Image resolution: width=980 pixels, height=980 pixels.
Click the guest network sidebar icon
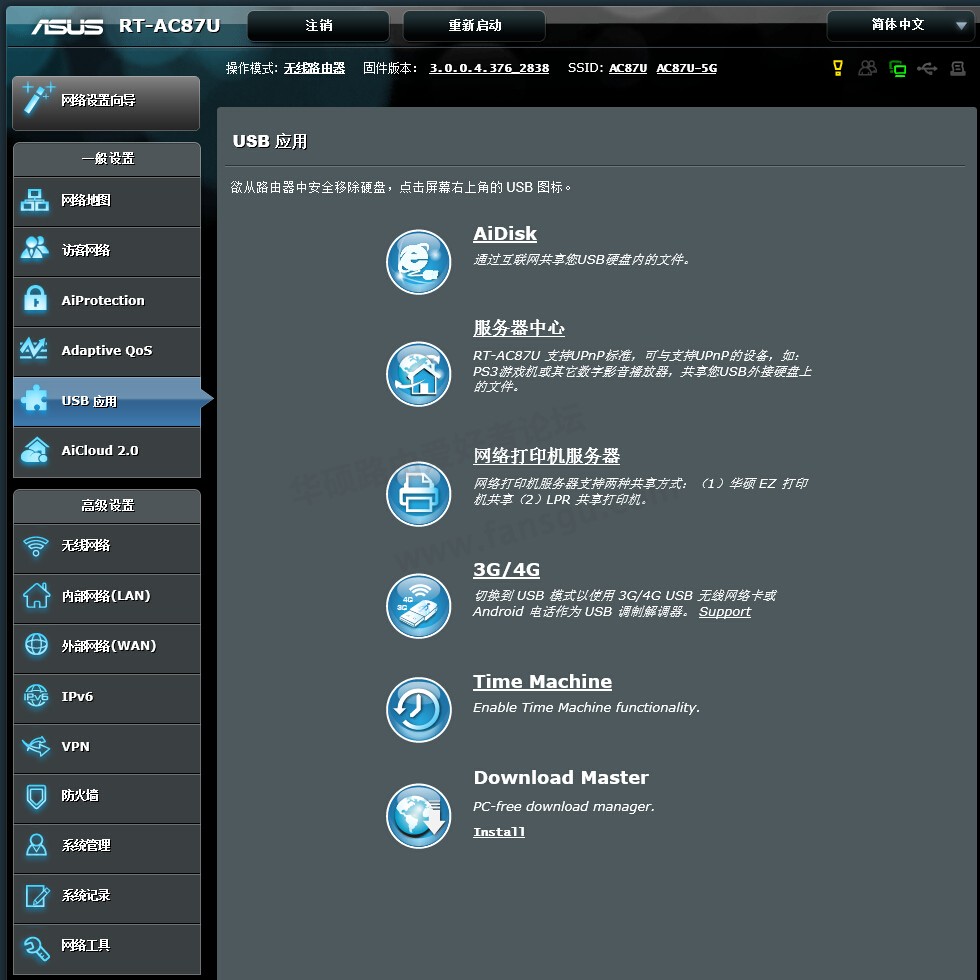tap(35, 249)
